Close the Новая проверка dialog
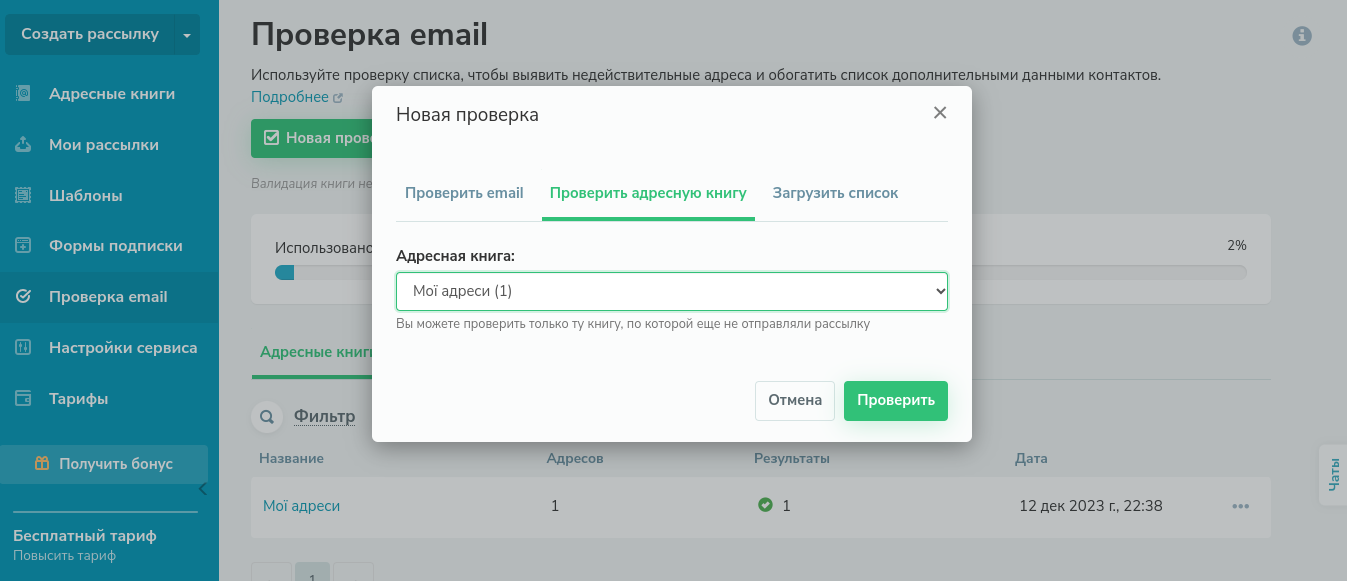The image size is (1347, 581). point(940,113)
